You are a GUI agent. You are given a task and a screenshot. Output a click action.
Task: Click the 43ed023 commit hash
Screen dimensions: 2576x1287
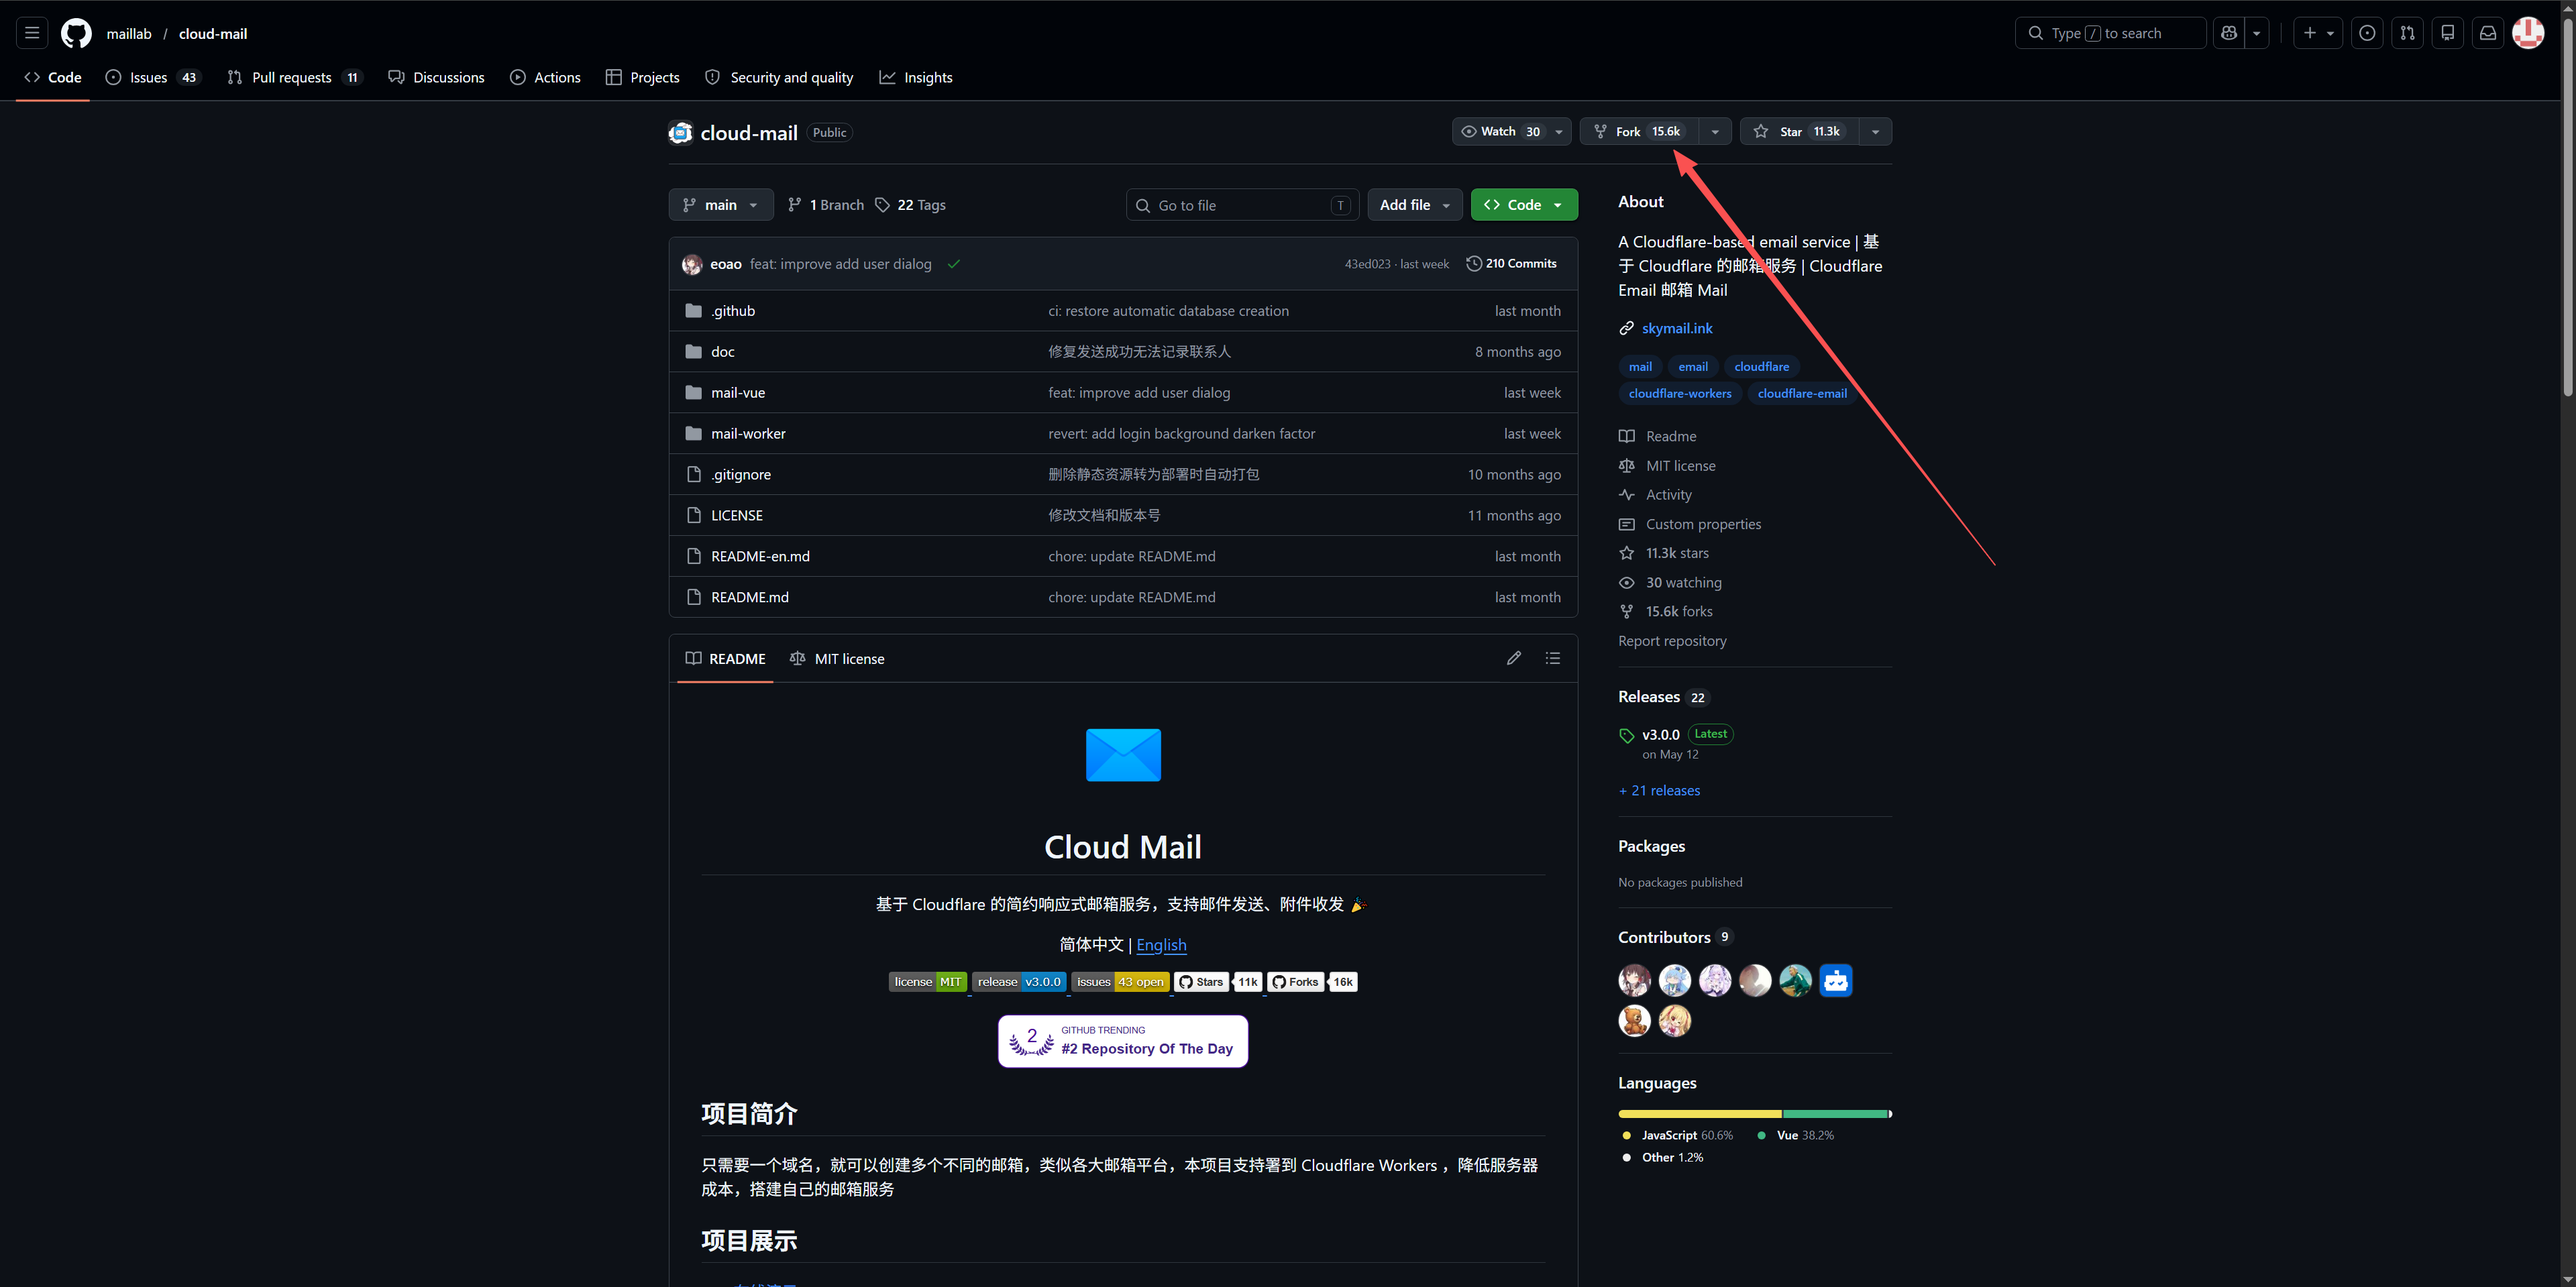click(x=1367, y=264)
